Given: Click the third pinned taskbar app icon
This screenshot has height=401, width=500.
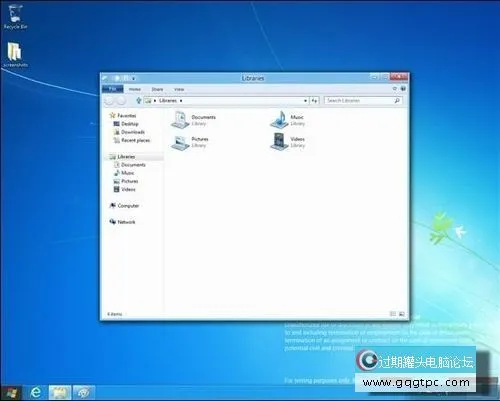Looking at the screenshot, I should [x=83, y=393].
